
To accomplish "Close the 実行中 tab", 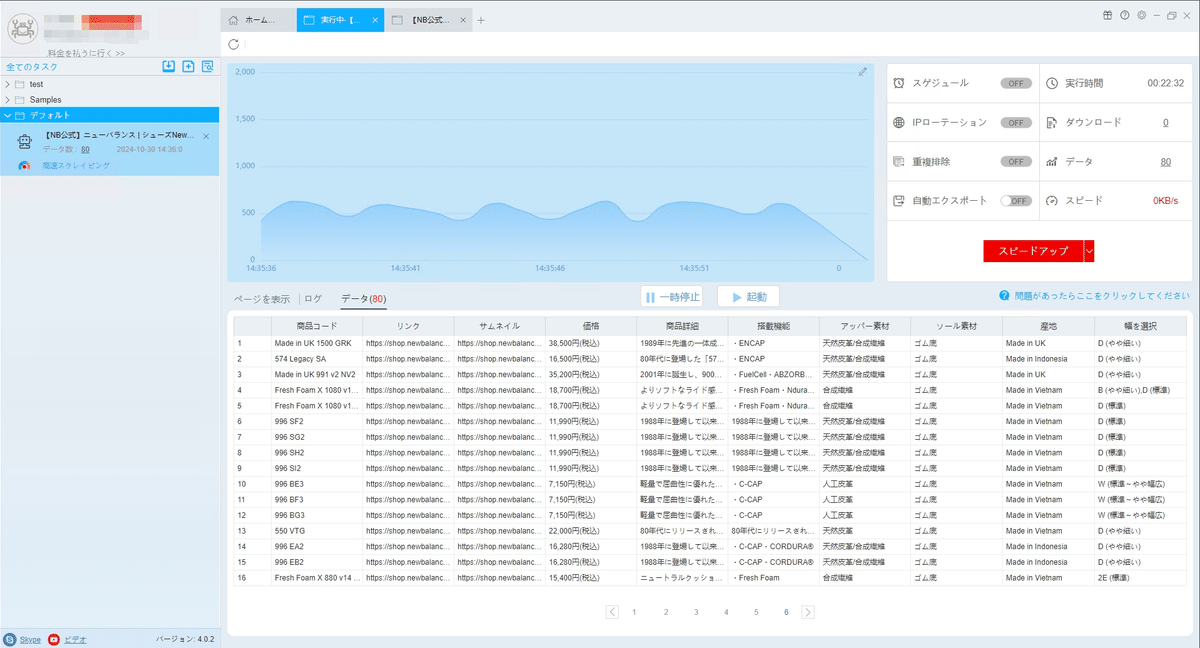I will 375,20.
